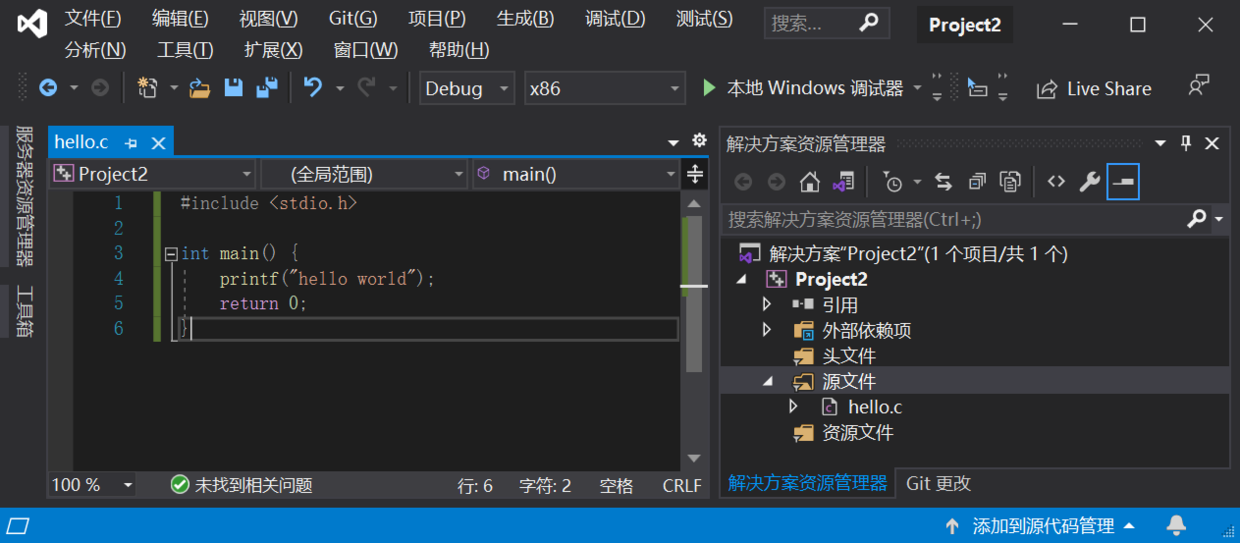The image size is (1240, 543).
Task: Click the new project icon in toolbar
Action: pos(148,88)
